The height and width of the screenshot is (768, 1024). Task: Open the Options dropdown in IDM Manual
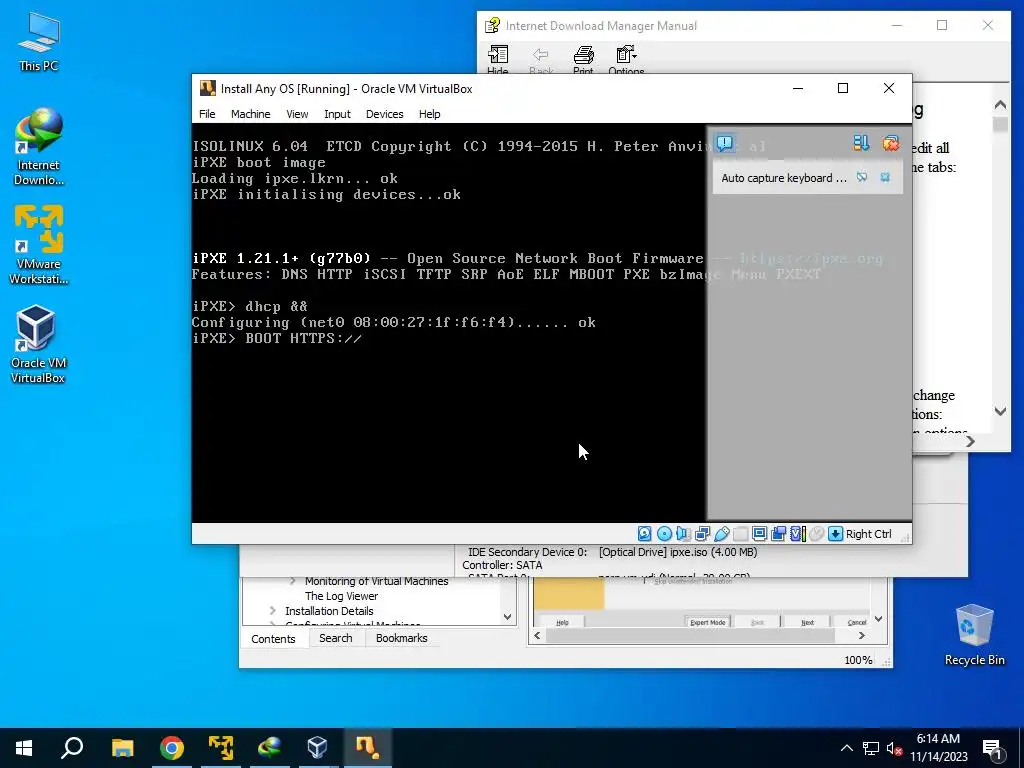click(626, 59)
